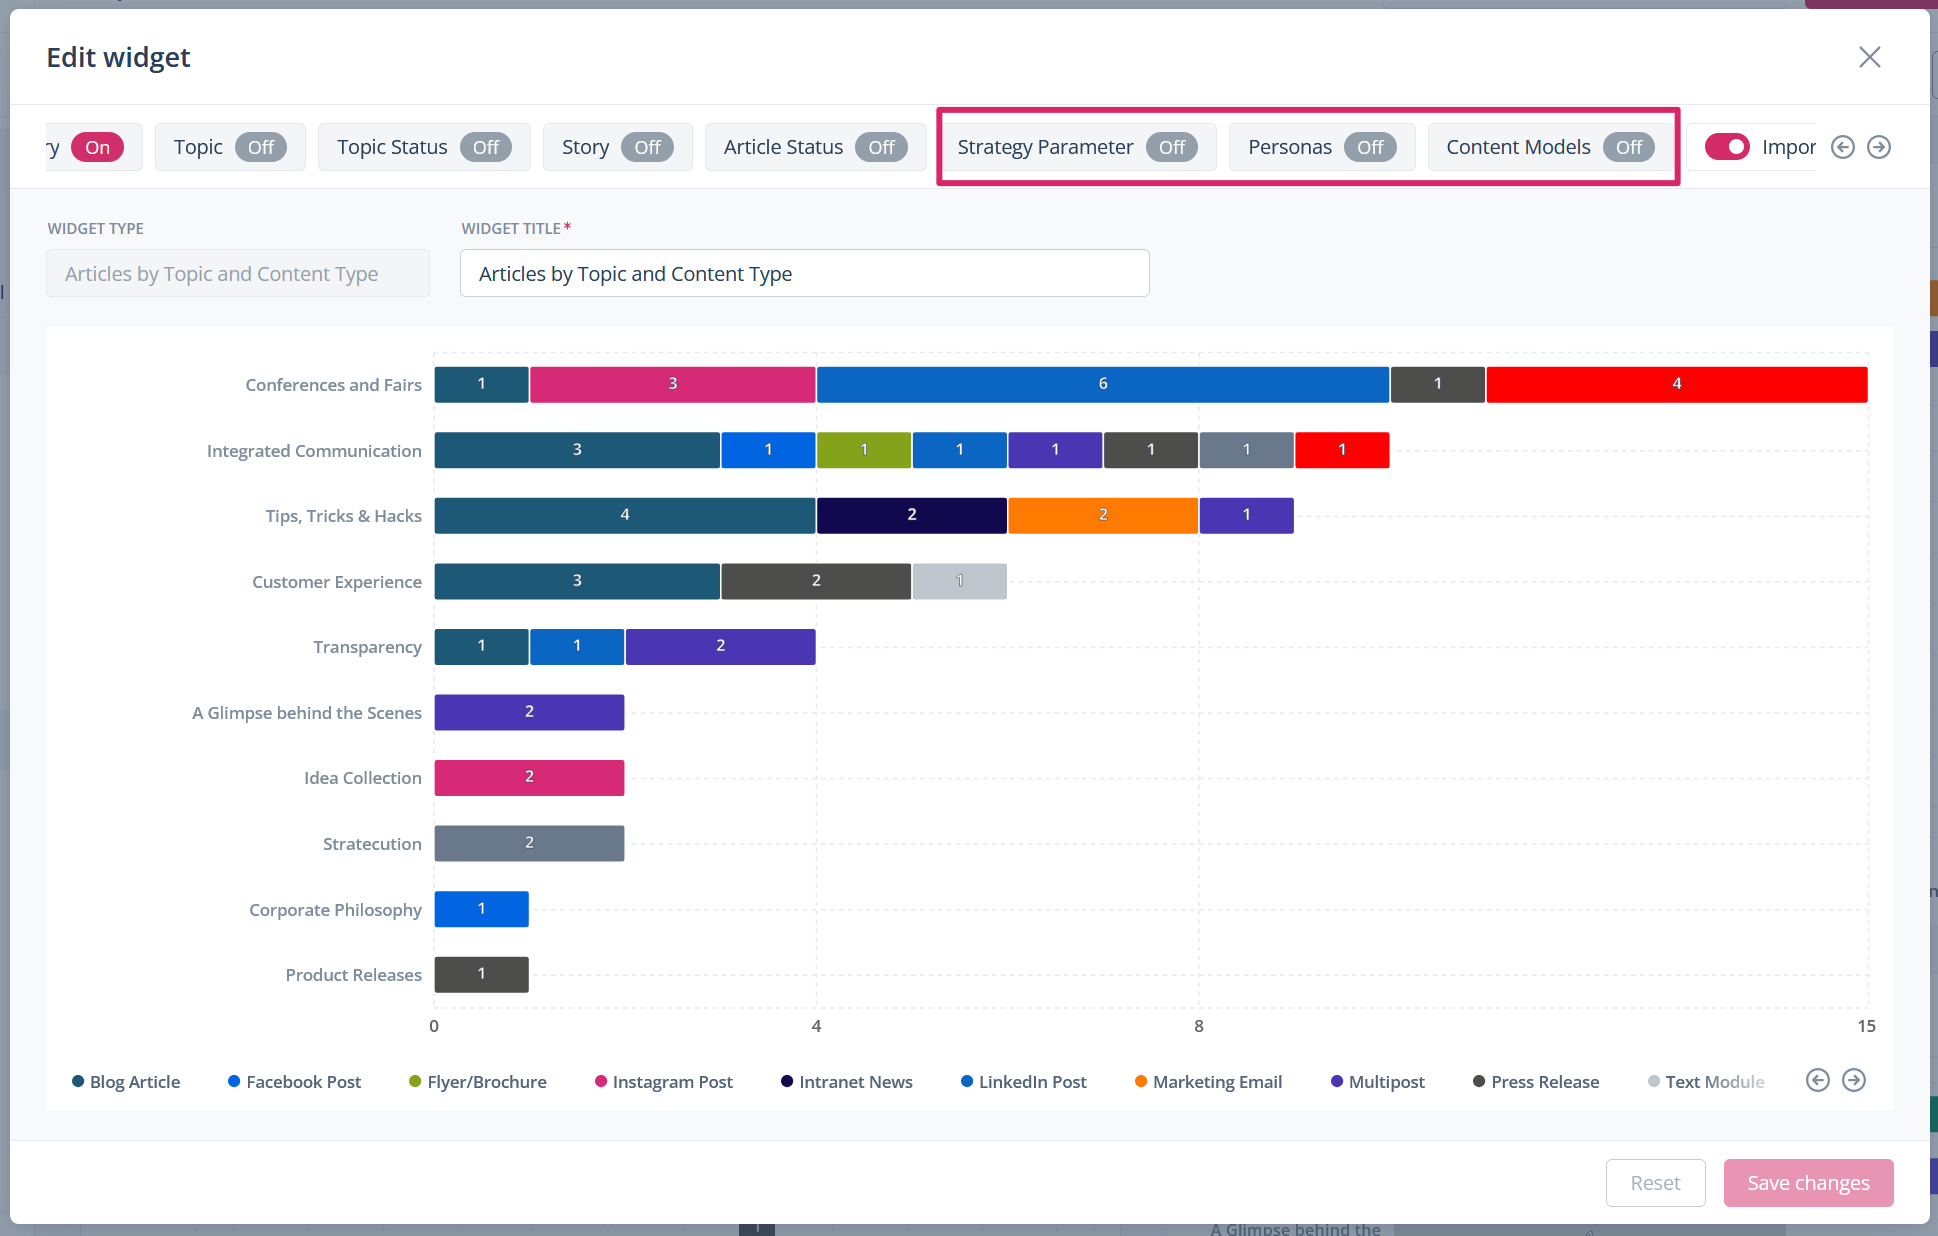Toggle Press Release legend marker
This screenshot has height=1236, width=1938.
(1479, 1081)
